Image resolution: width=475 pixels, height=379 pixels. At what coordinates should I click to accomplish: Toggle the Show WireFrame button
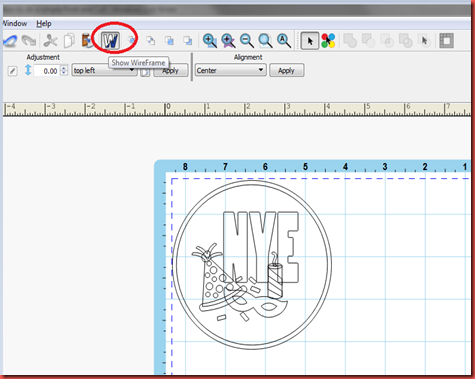click(111, 41)
